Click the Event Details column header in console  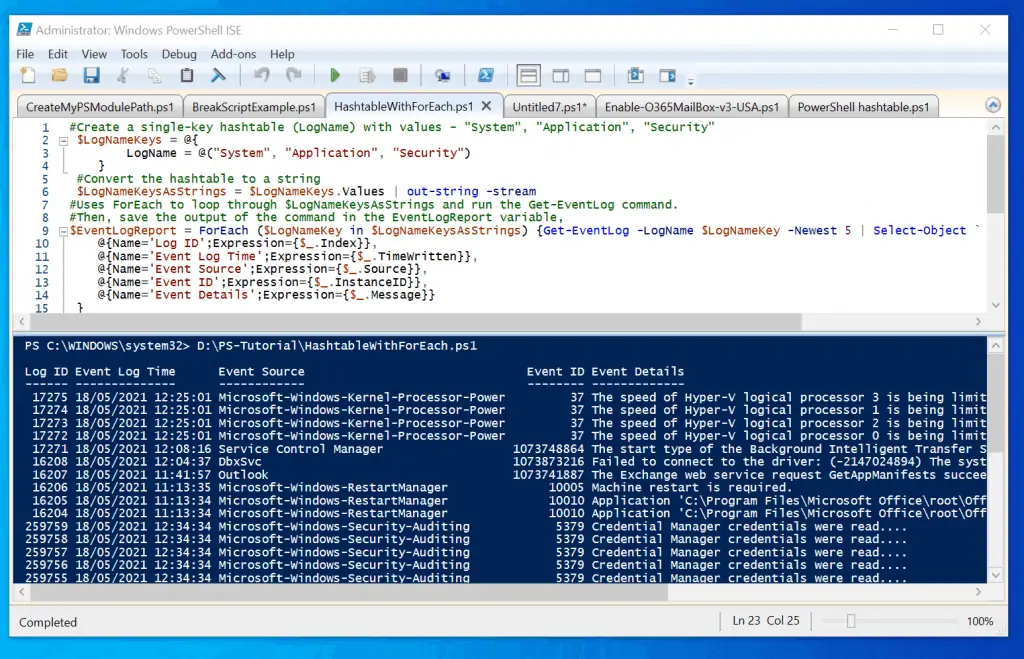tap(637, 372)
